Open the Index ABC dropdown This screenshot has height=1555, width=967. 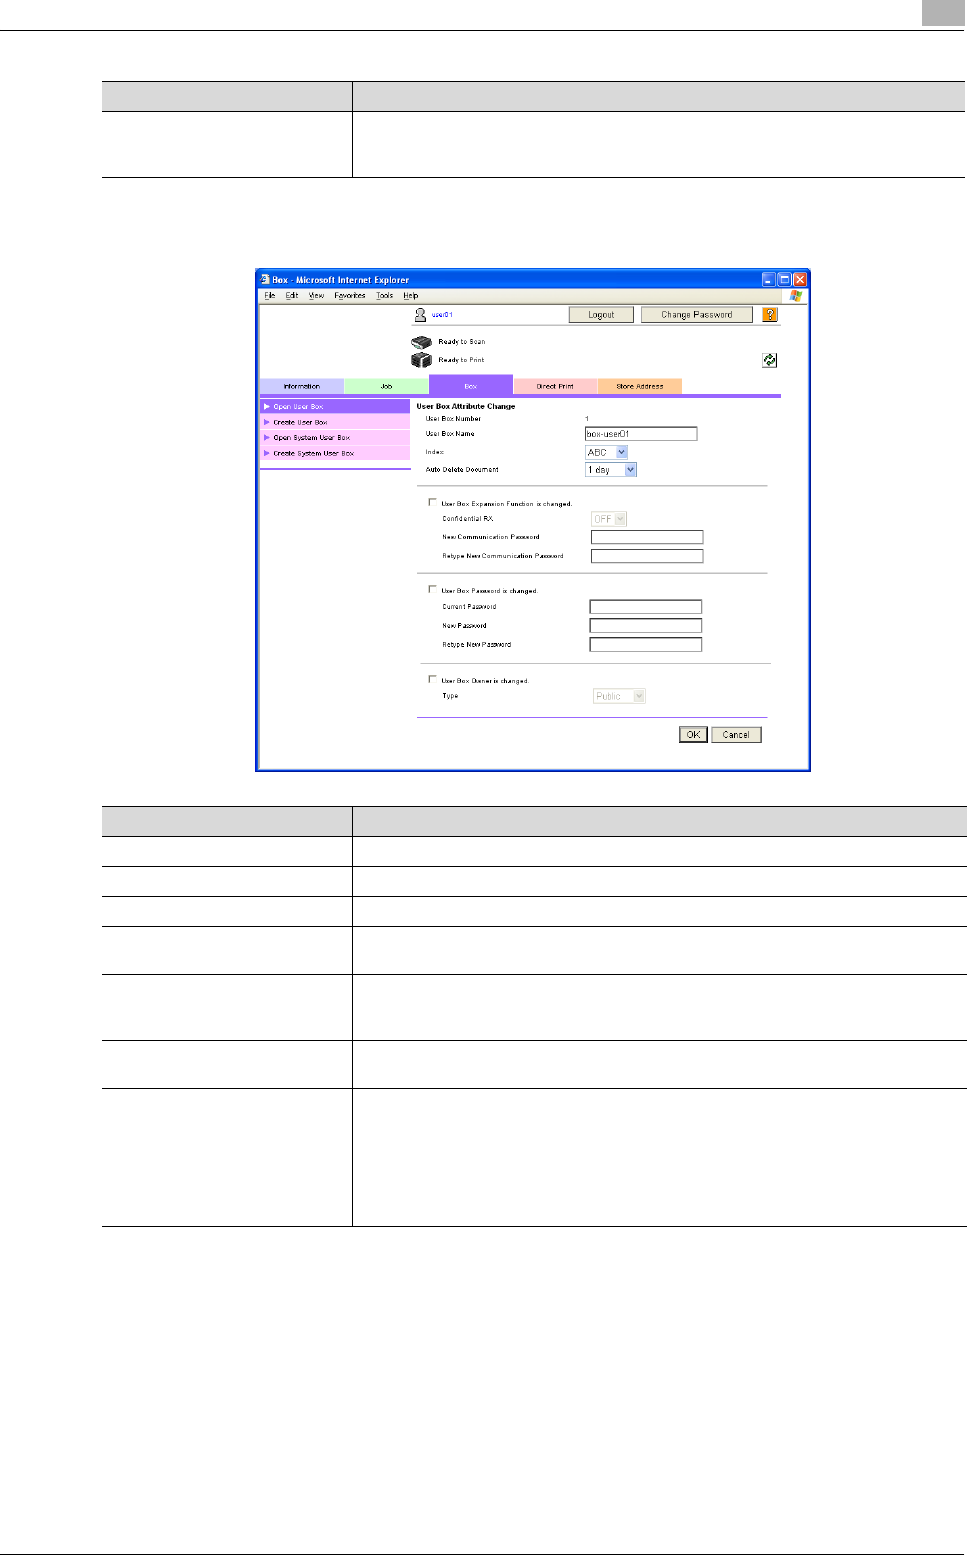click(606, 452)
